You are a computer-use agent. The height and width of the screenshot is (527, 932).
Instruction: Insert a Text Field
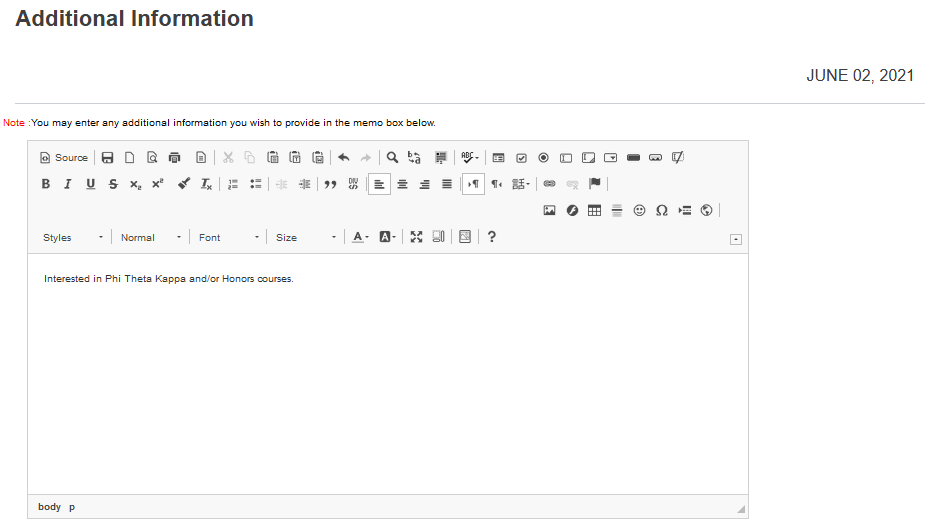pyautogui.click(x=566, y=157)
